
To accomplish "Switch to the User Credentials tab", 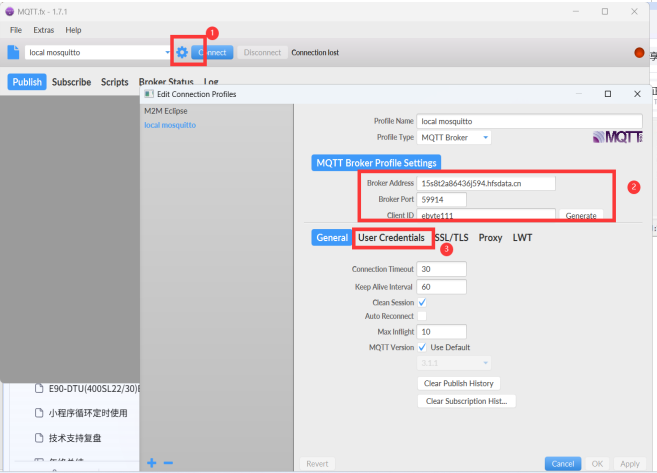I will point(393,238).
